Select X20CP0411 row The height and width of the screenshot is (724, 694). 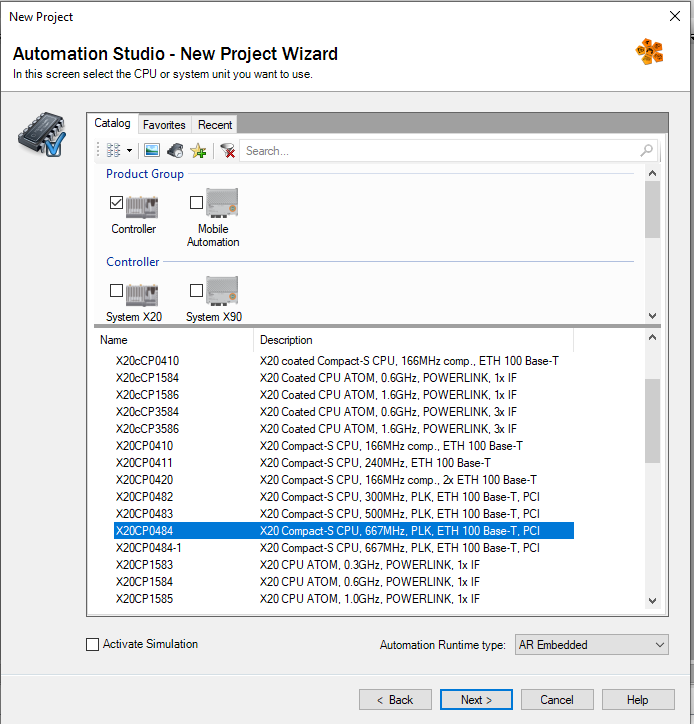pos(344,463)
